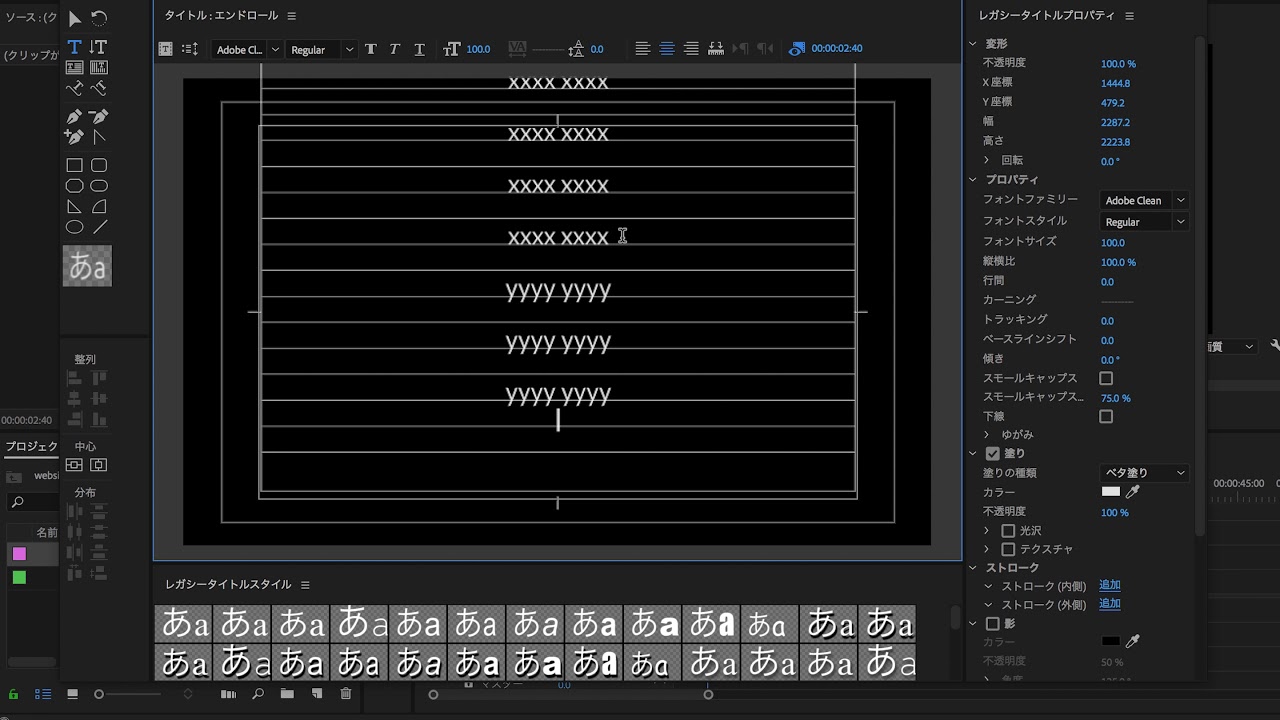Screen dimensions: 1280x720
Task: Open tab stops ruler
Action: 716,48
